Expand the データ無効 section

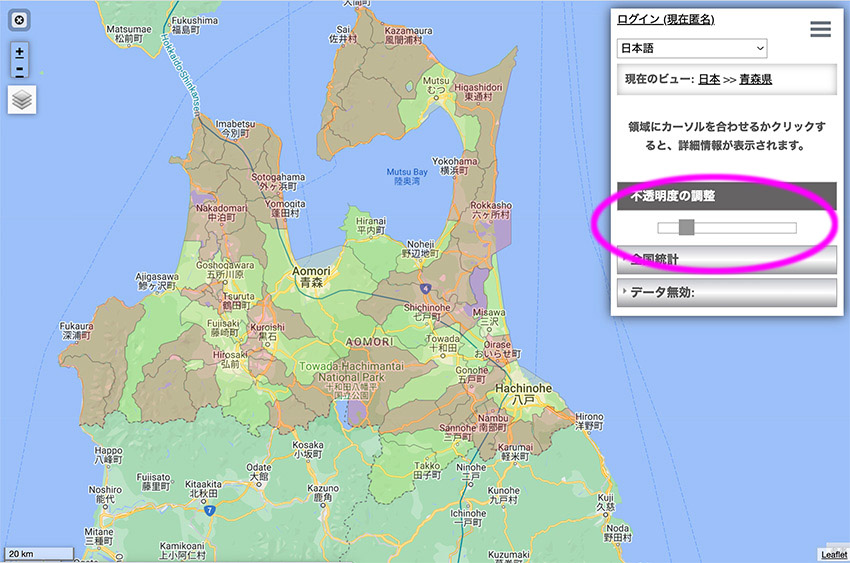727,292
